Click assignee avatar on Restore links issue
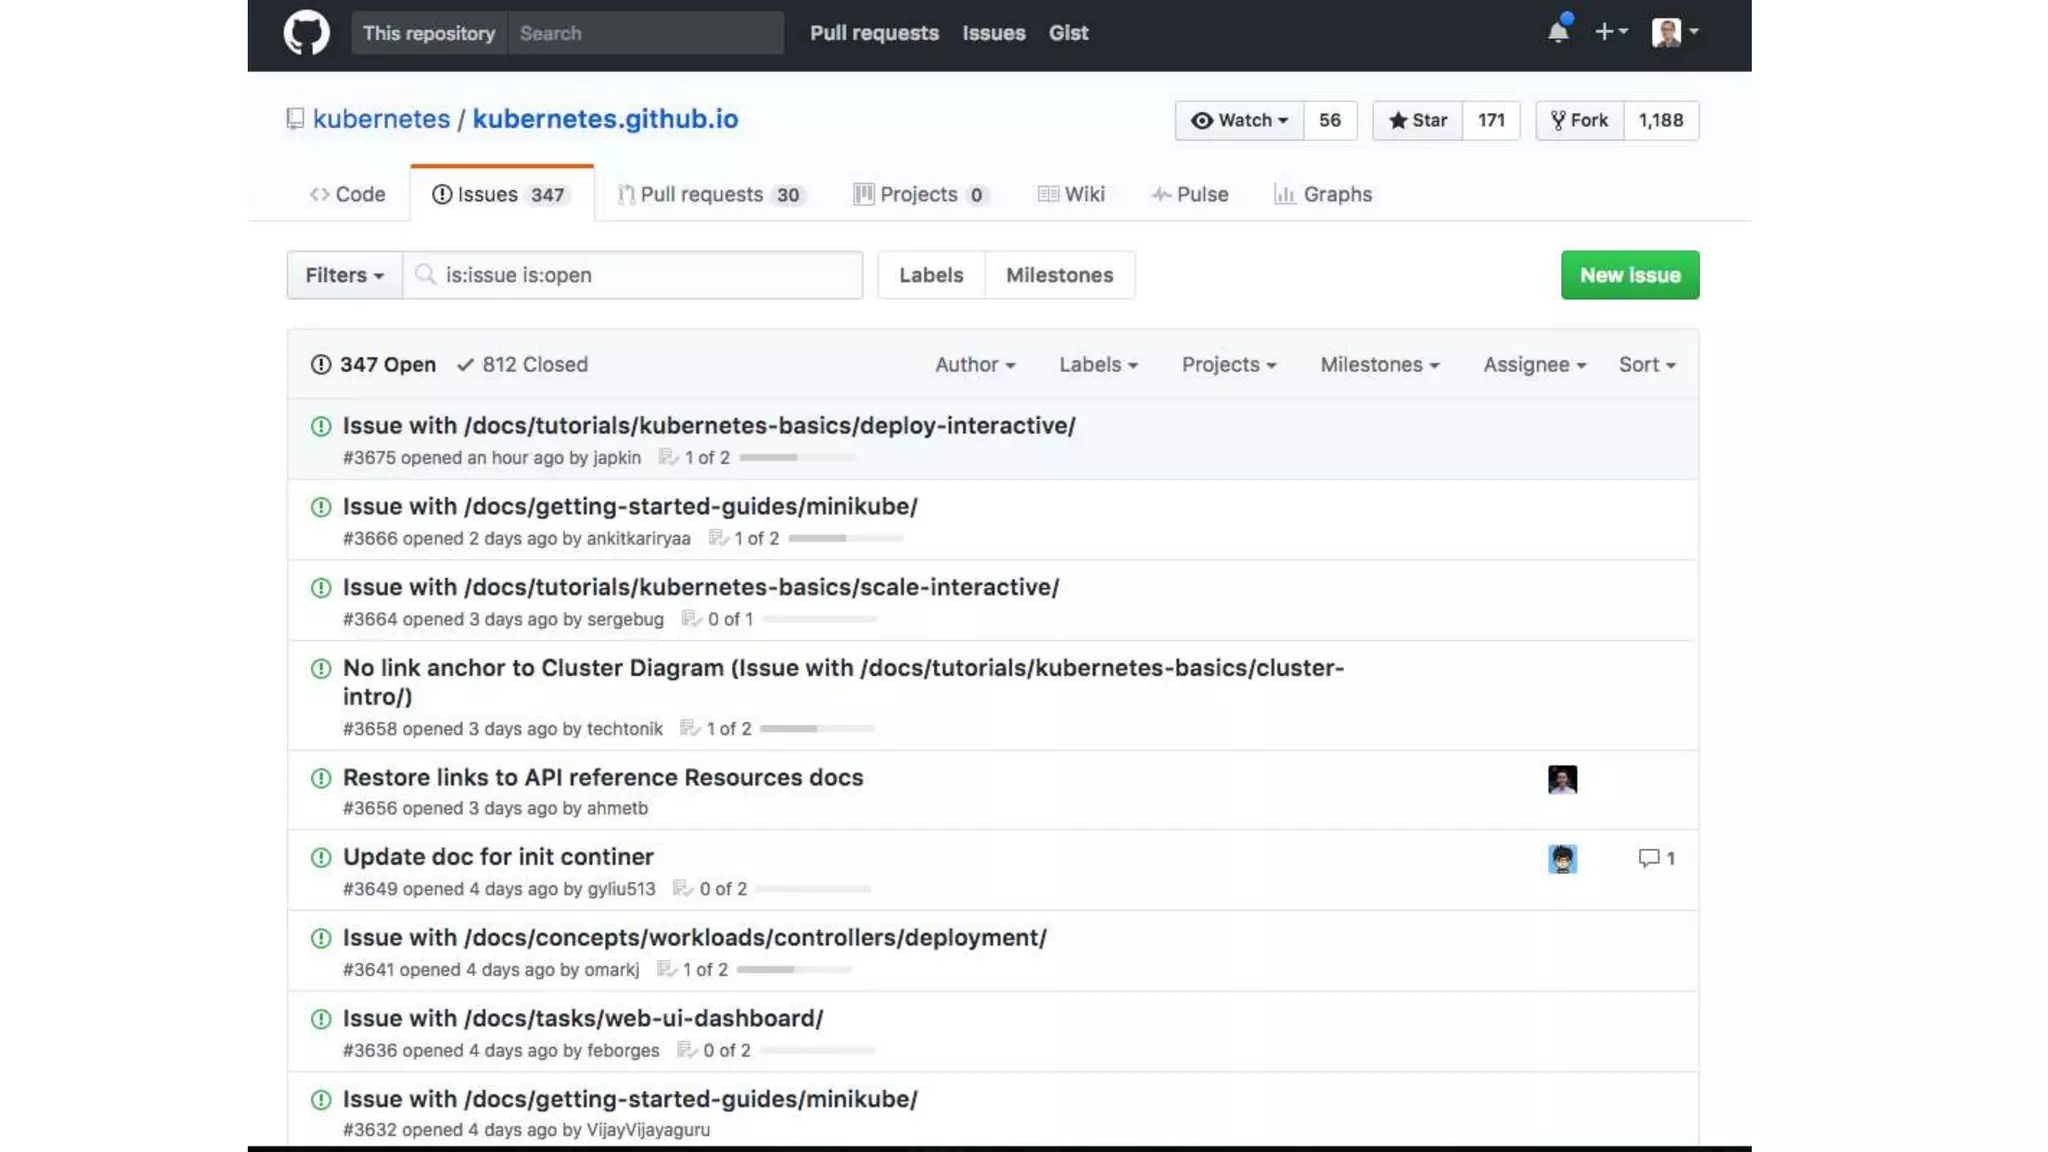This screenshot has height=1152, width=2048. click(x=1562, y=779)
